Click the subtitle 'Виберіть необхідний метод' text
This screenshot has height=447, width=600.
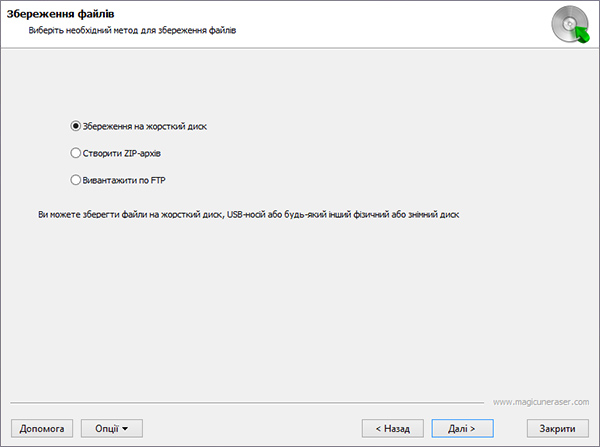tap(83, 30)
